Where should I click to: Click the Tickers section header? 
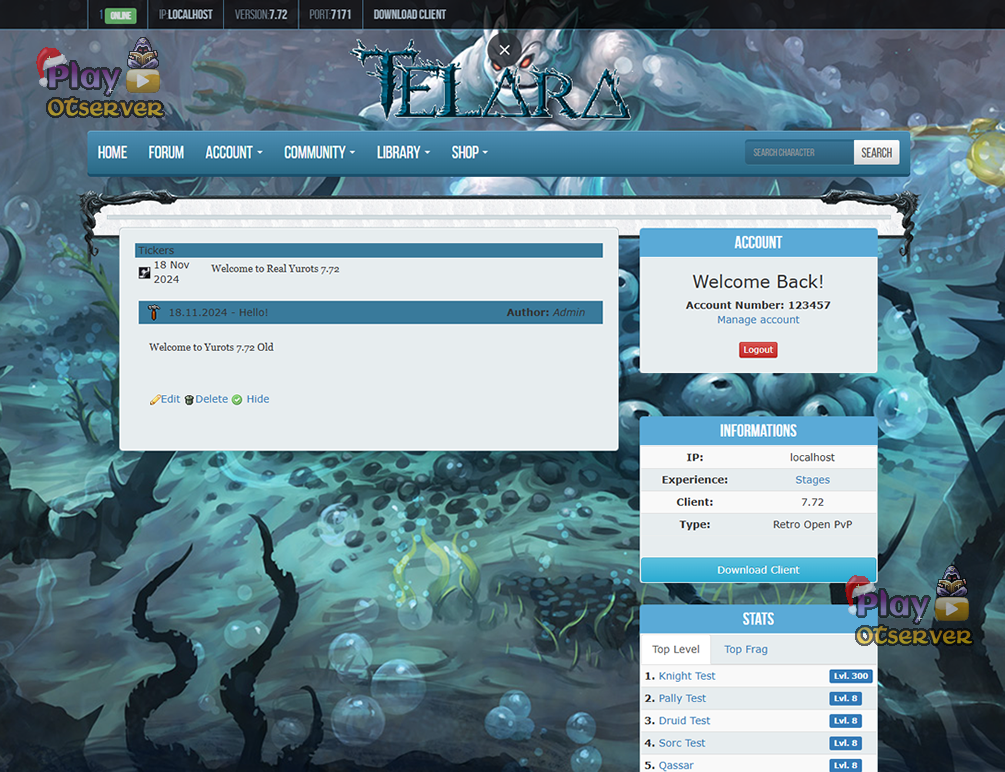(x=369, y=250)
